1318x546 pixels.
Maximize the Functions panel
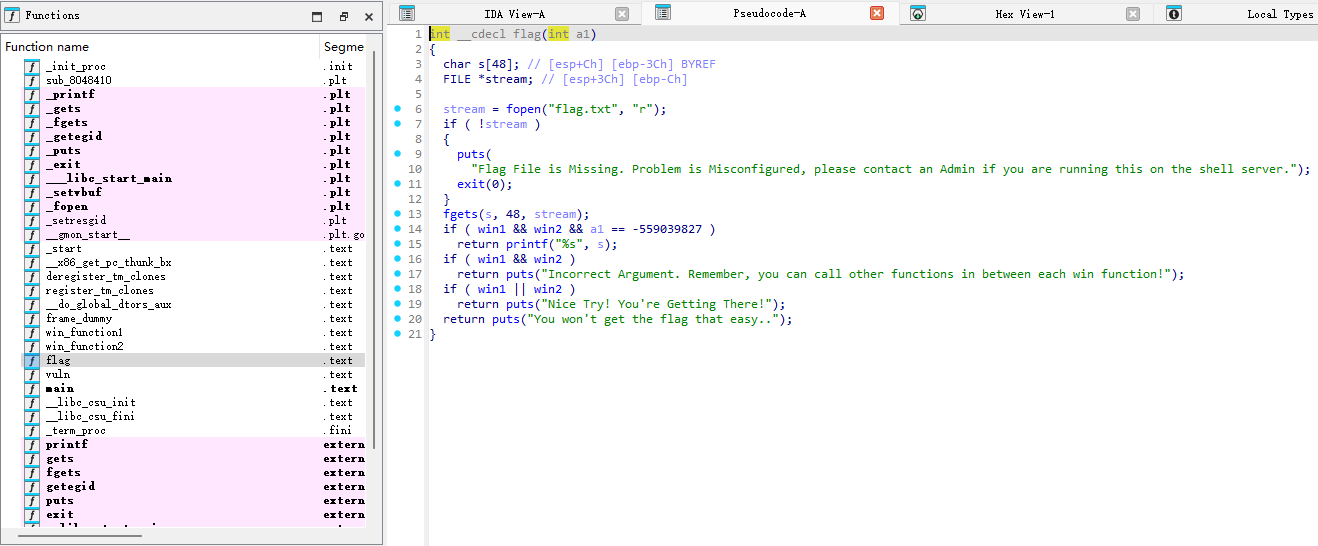(x=317, y=16)
